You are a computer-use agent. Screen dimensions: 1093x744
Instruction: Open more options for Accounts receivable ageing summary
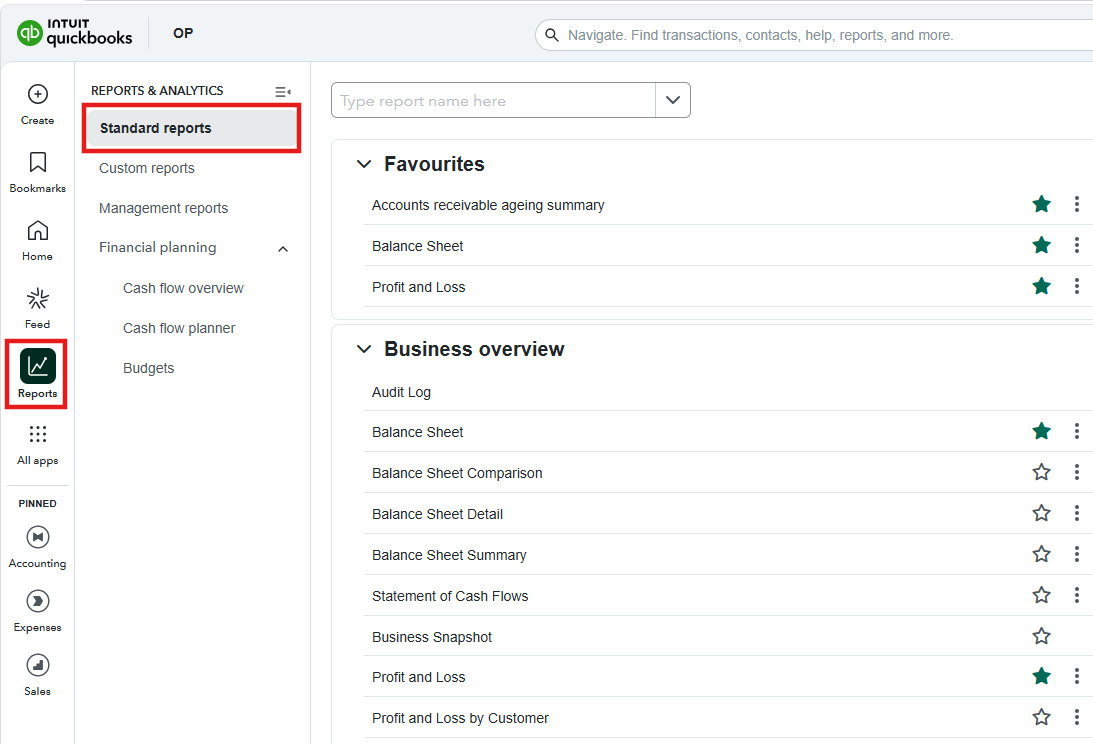point(1077,204)
